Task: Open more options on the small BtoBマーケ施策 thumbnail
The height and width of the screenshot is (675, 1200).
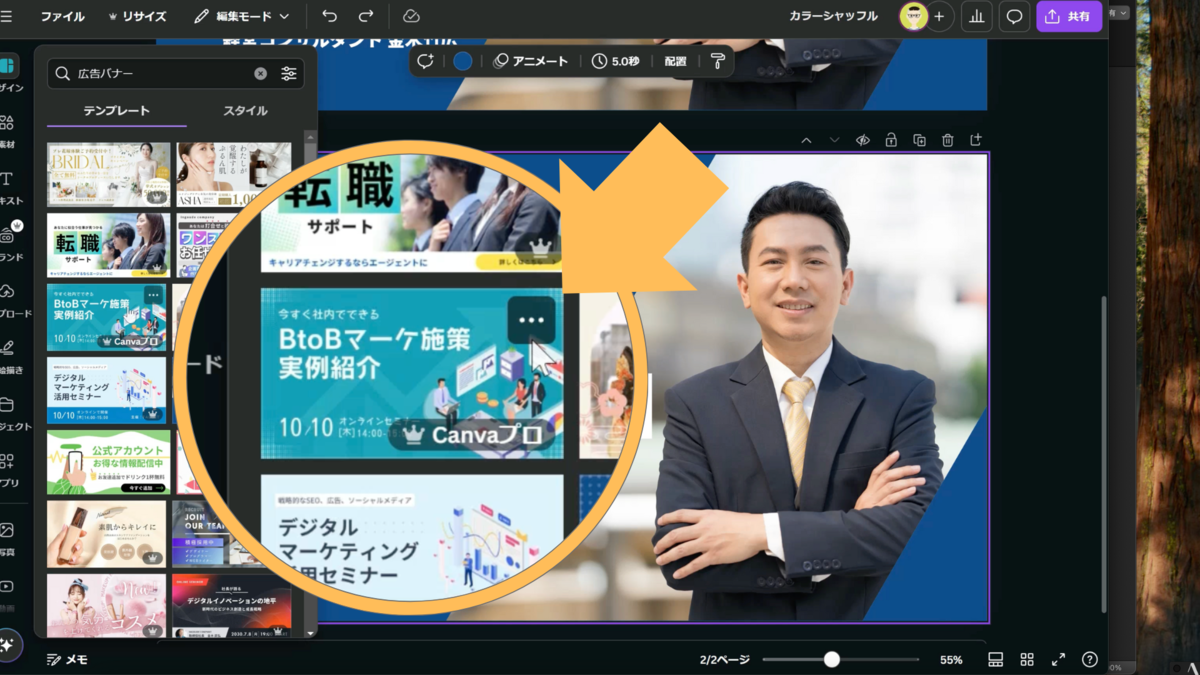Action: click(152, 295)
